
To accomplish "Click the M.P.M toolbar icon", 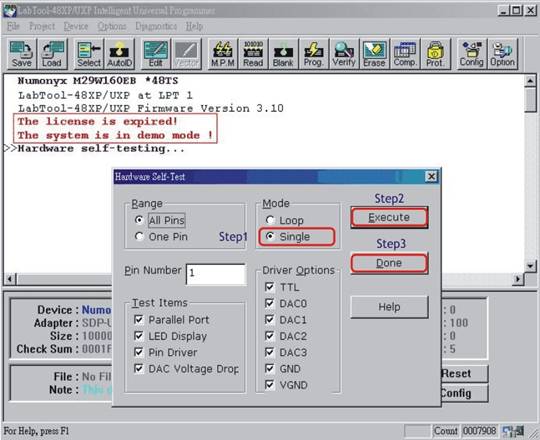I will [x=223, y=54].
